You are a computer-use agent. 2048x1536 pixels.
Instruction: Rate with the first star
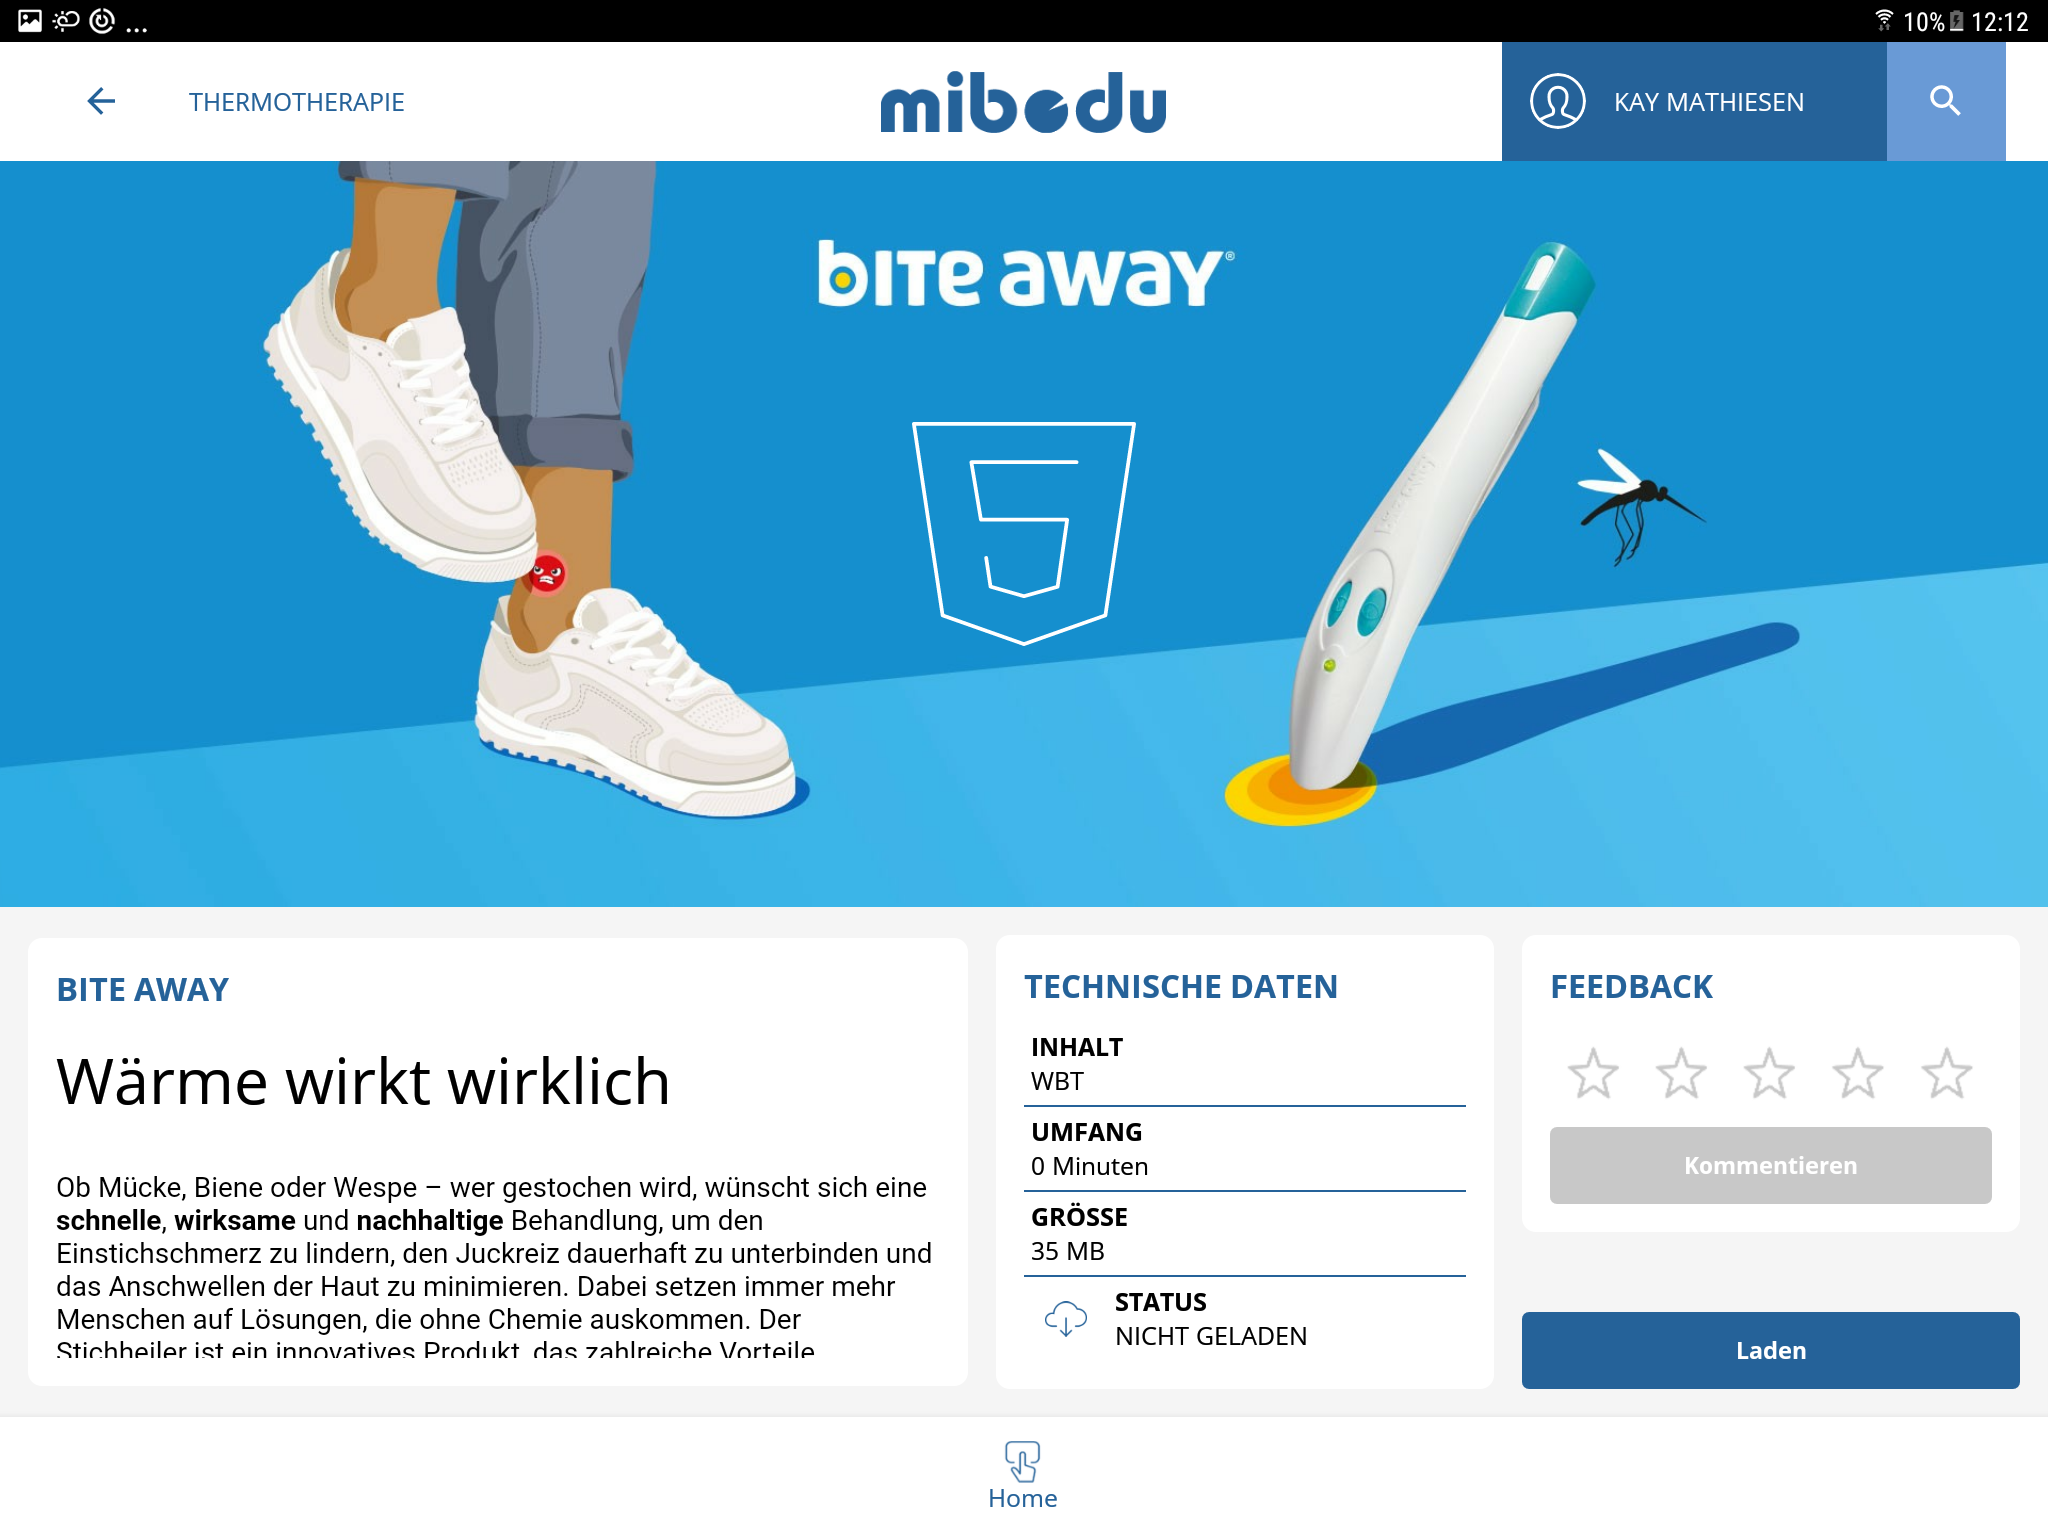pyautogui.click(x=1593, y=1073)
